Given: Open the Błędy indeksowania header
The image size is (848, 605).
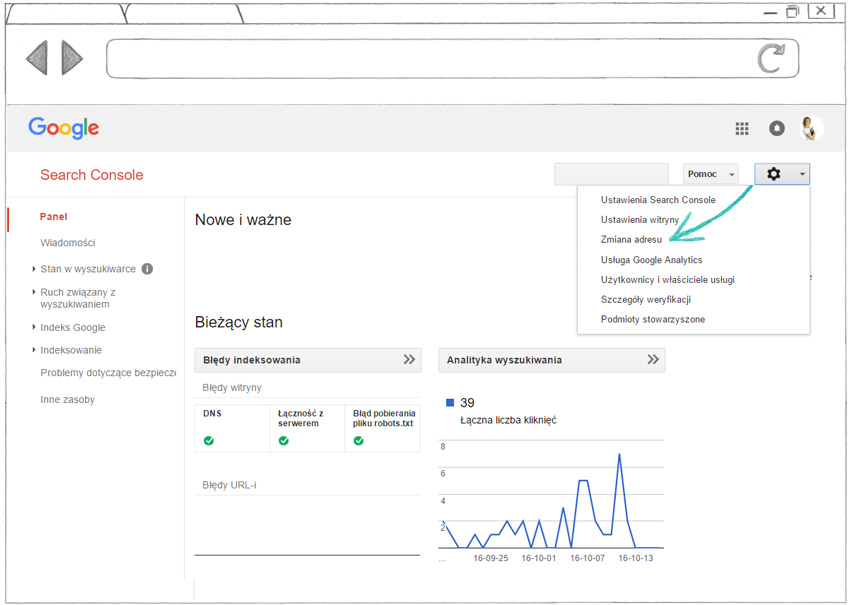Looking at the screenshot, I should click(x=308, y=360).
